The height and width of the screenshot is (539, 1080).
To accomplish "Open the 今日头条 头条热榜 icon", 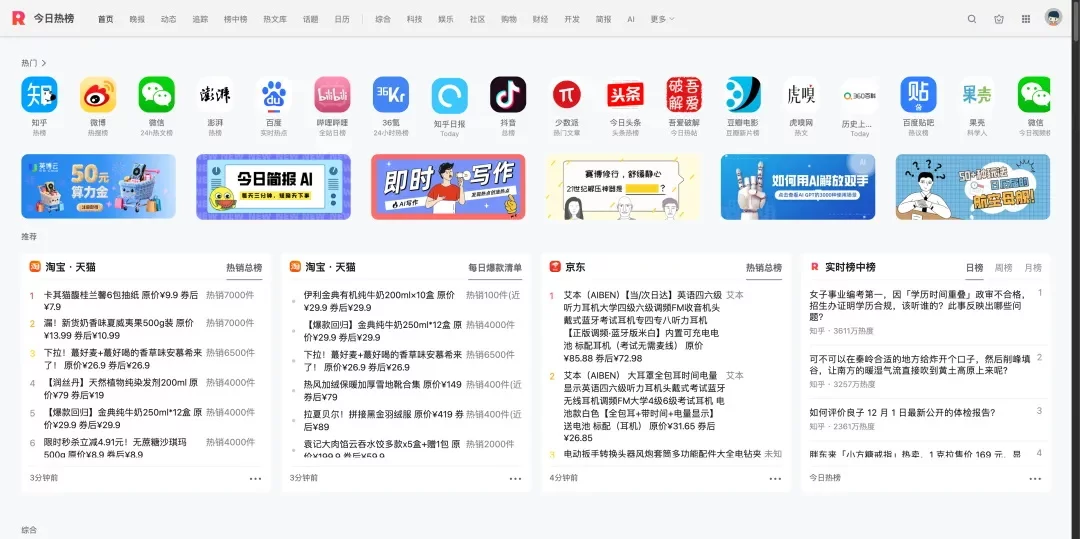I will (x=625, y=95).
